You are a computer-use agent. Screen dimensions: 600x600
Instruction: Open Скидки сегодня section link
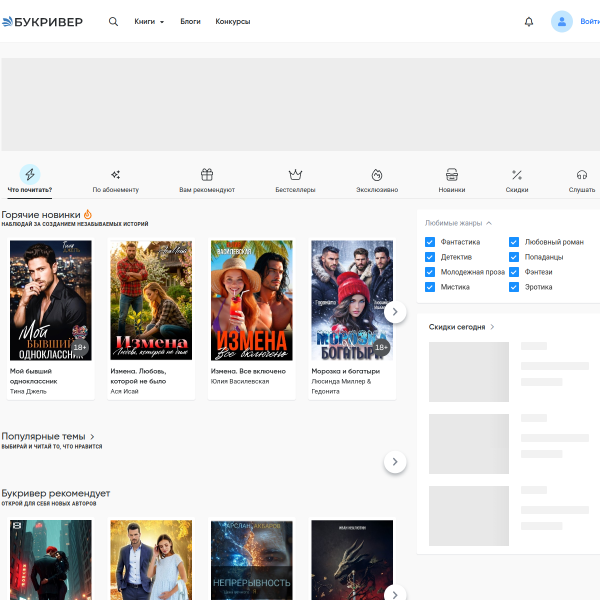[x=461, y=327]
